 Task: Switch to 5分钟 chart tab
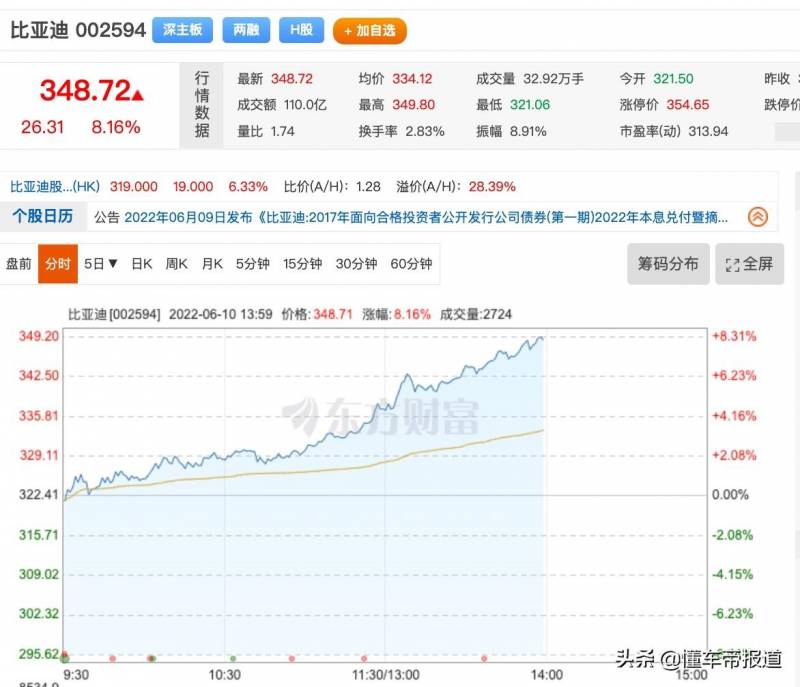tap(253, 264)
